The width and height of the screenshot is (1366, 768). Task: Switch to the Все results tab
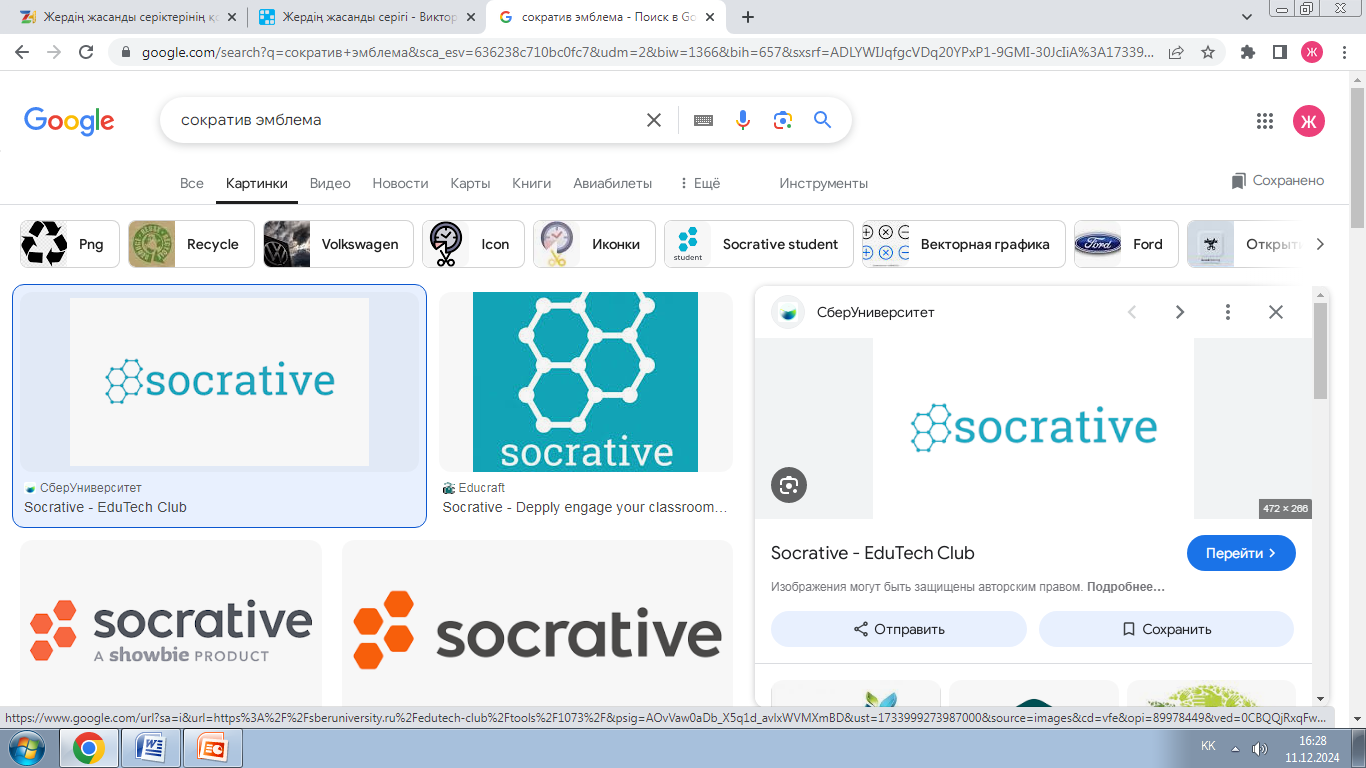(x=192, y=183)
